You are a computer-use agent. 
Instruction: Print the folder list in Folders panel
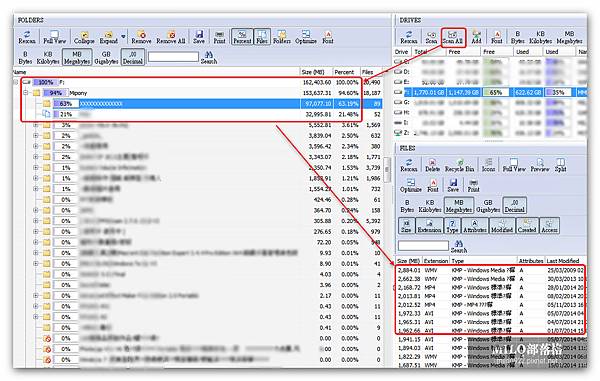219,37
